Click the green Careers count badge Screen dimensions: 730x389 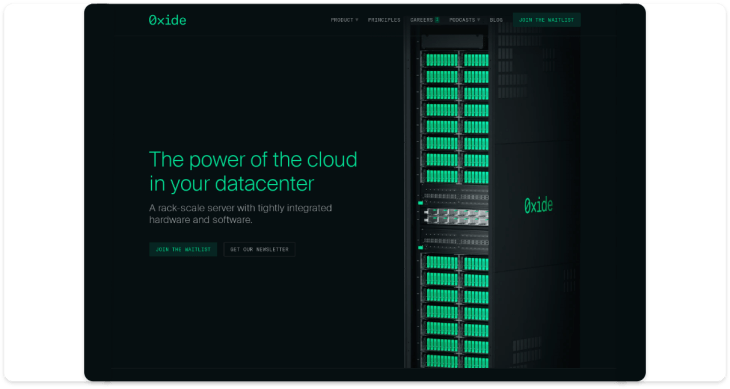437,20
